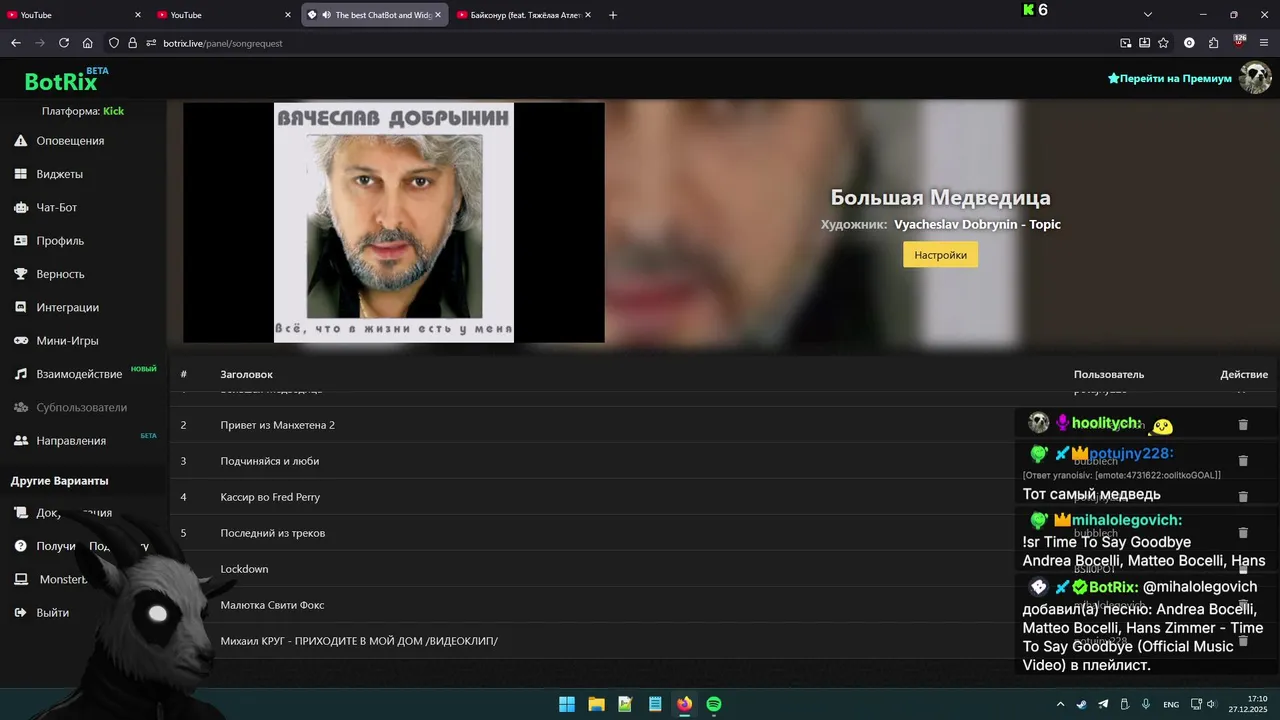Screen dimensions: 1280x720
Task: Switch to the second YouTube tab
Action: 224,15
